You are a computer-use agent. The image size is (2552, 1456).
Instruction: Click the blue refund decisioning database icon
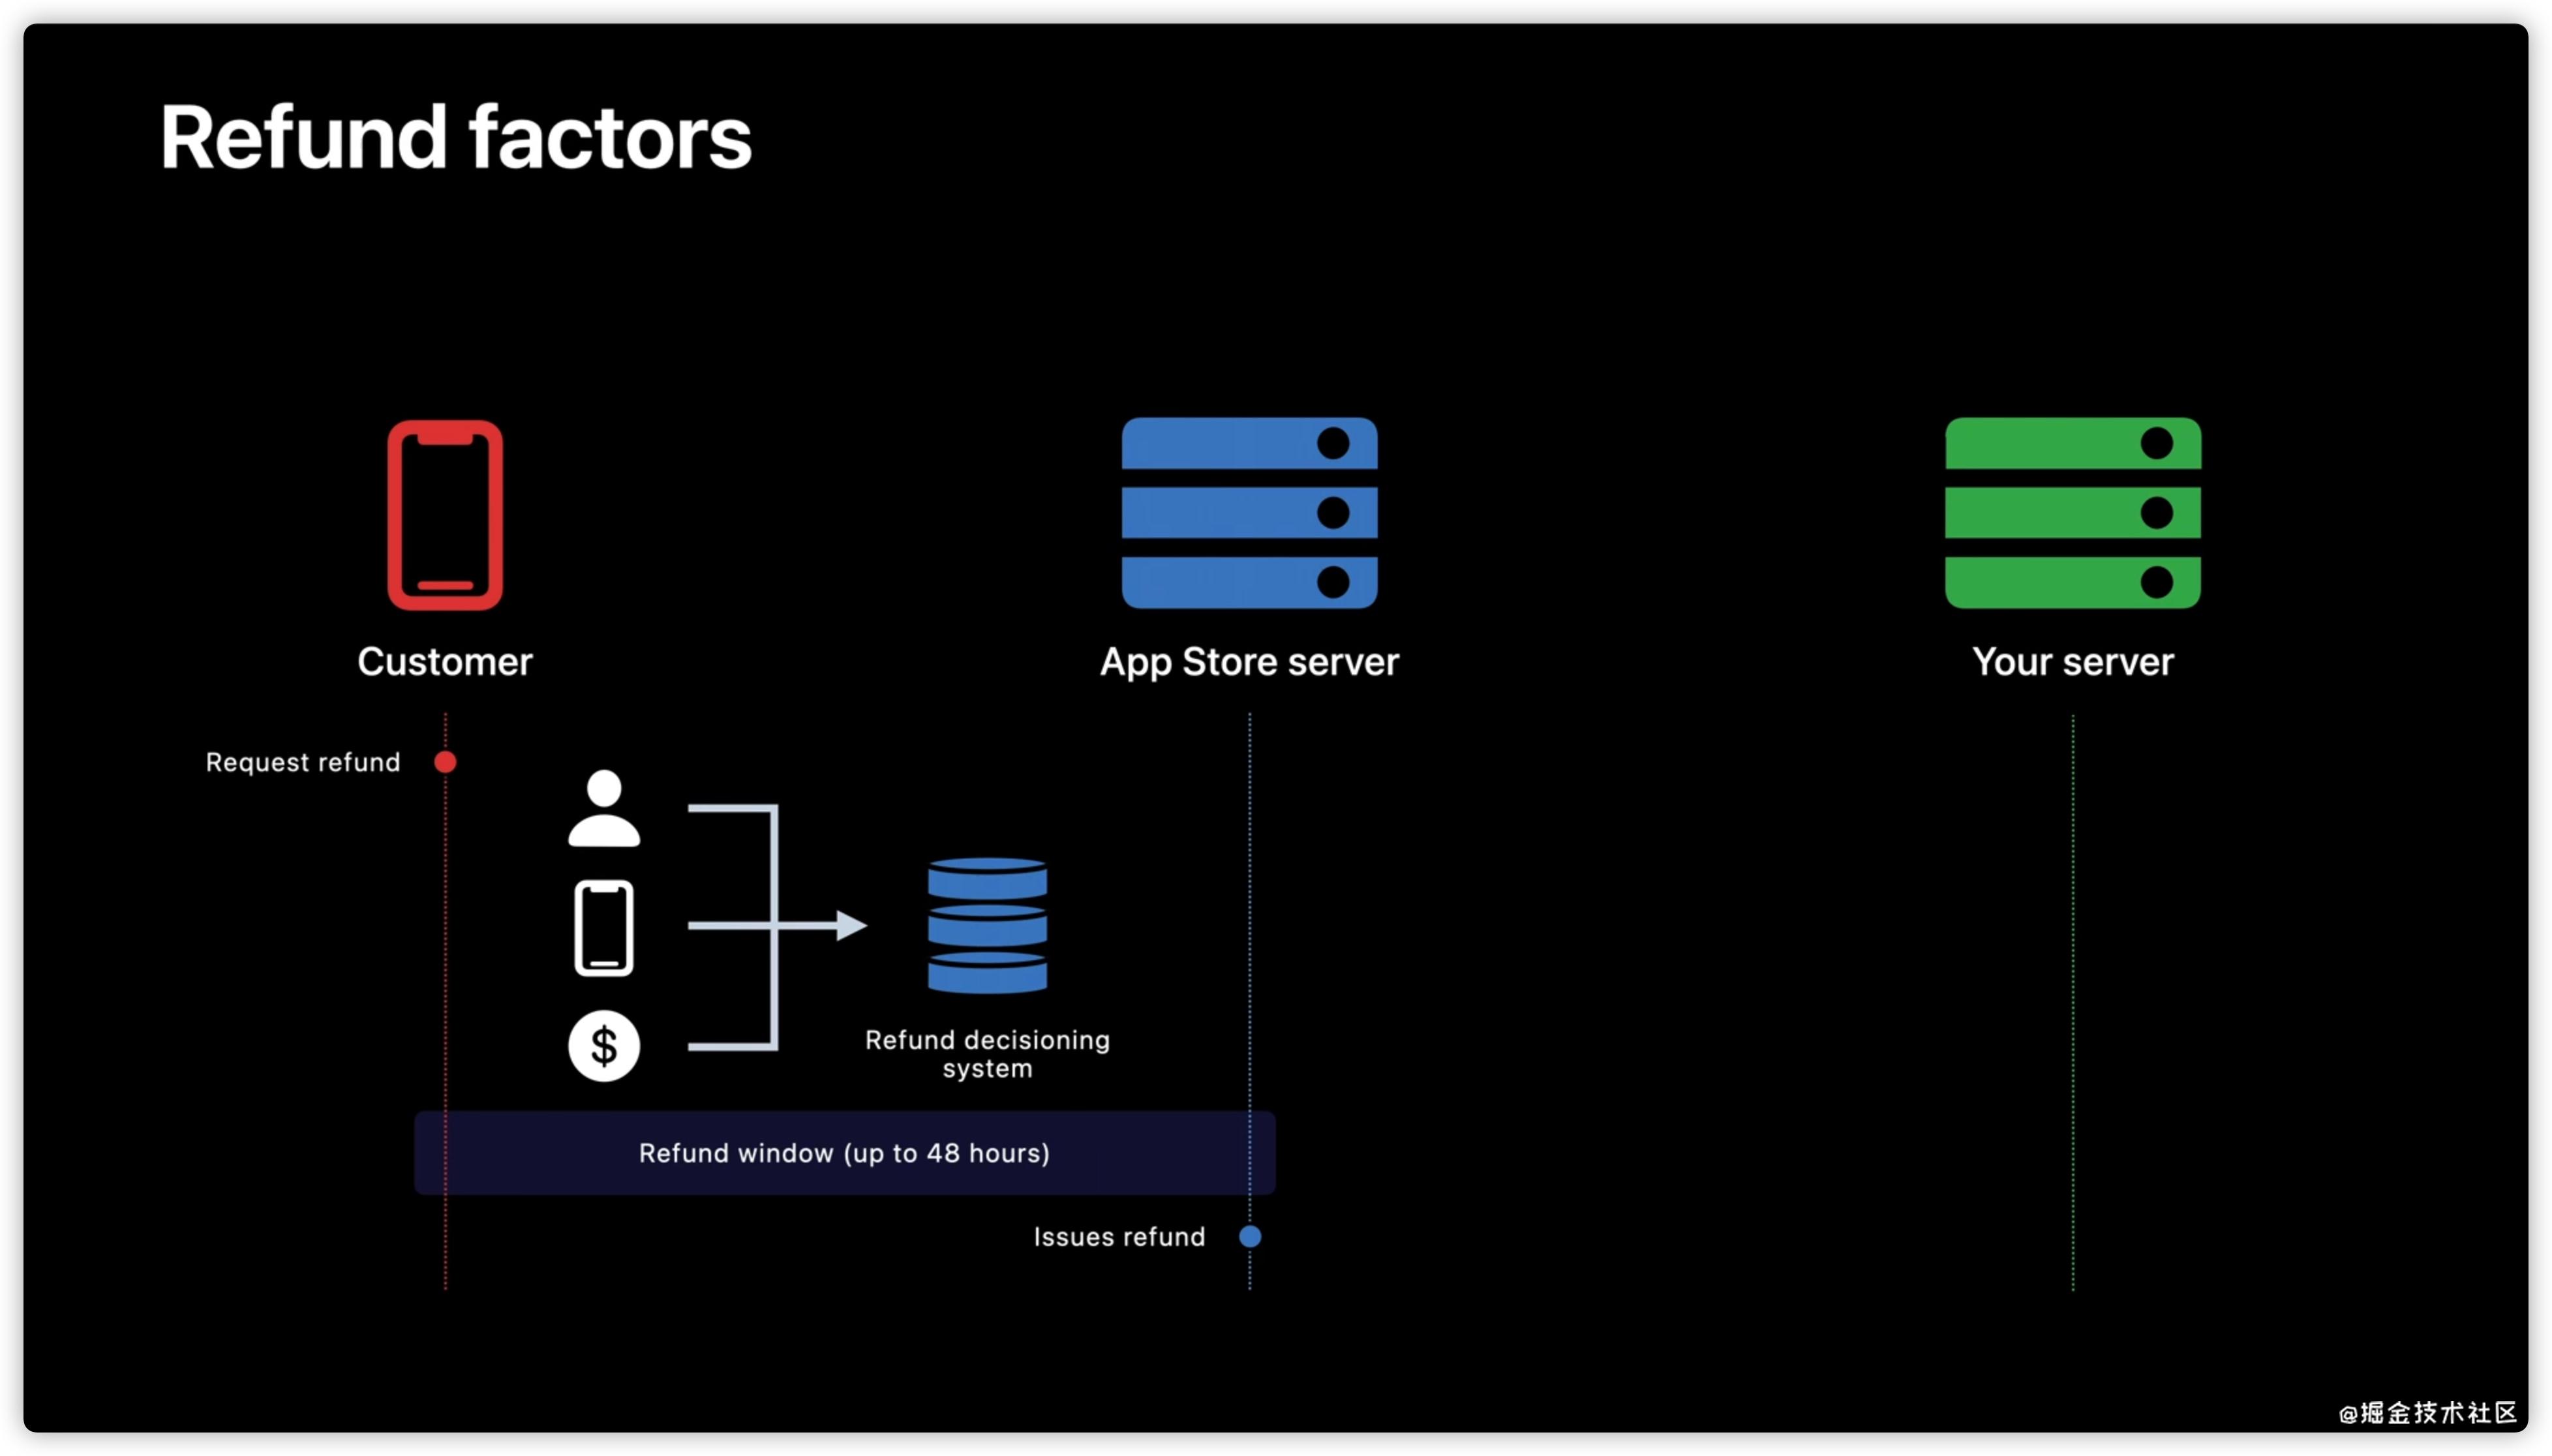987,925
